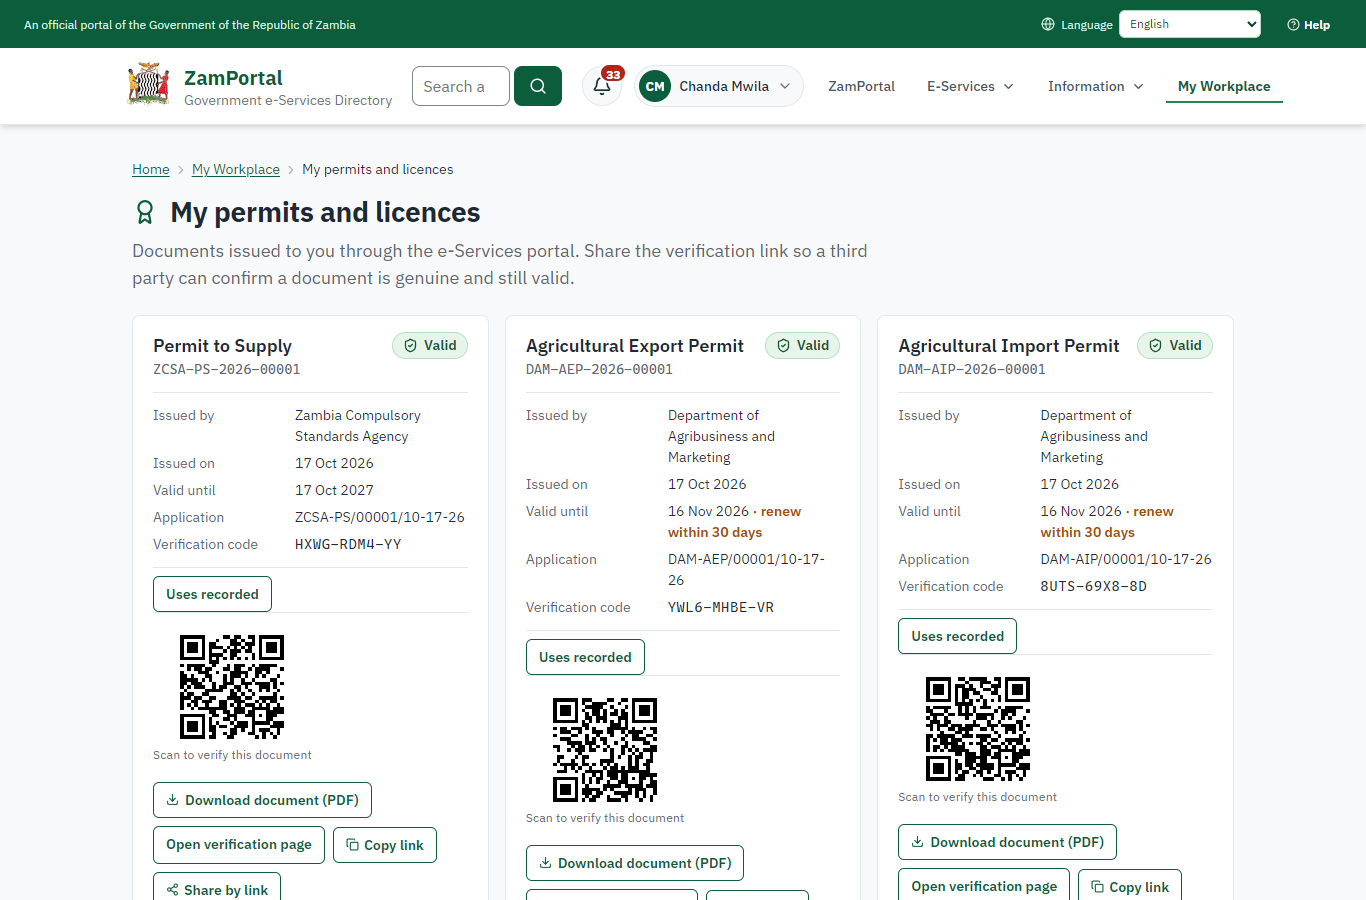Click verification code YWL6-MHBE-VR
The height and width of the screenshot is (900, 1366).
pyautogui.click(x=721, y=607)
